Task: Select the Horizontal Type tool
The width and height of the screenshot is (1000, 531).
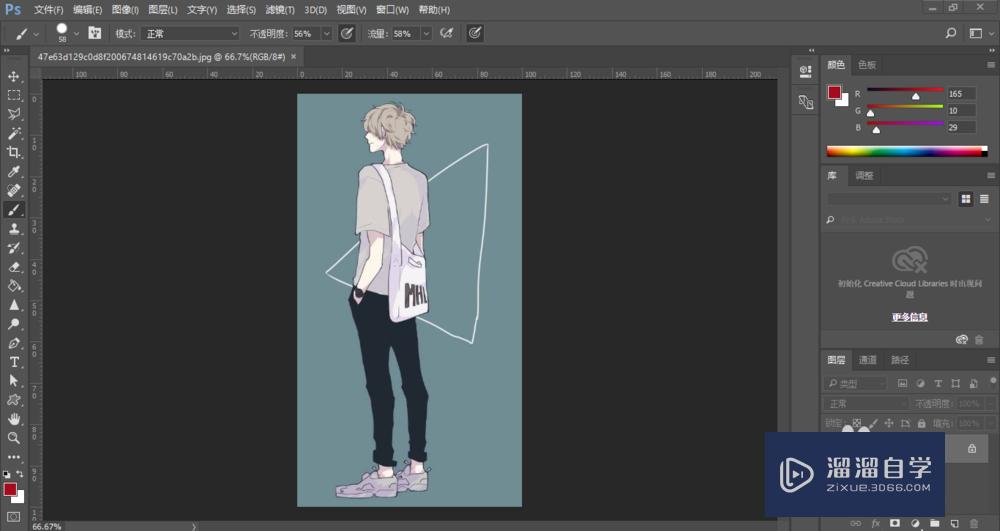Action: [14, 362]
